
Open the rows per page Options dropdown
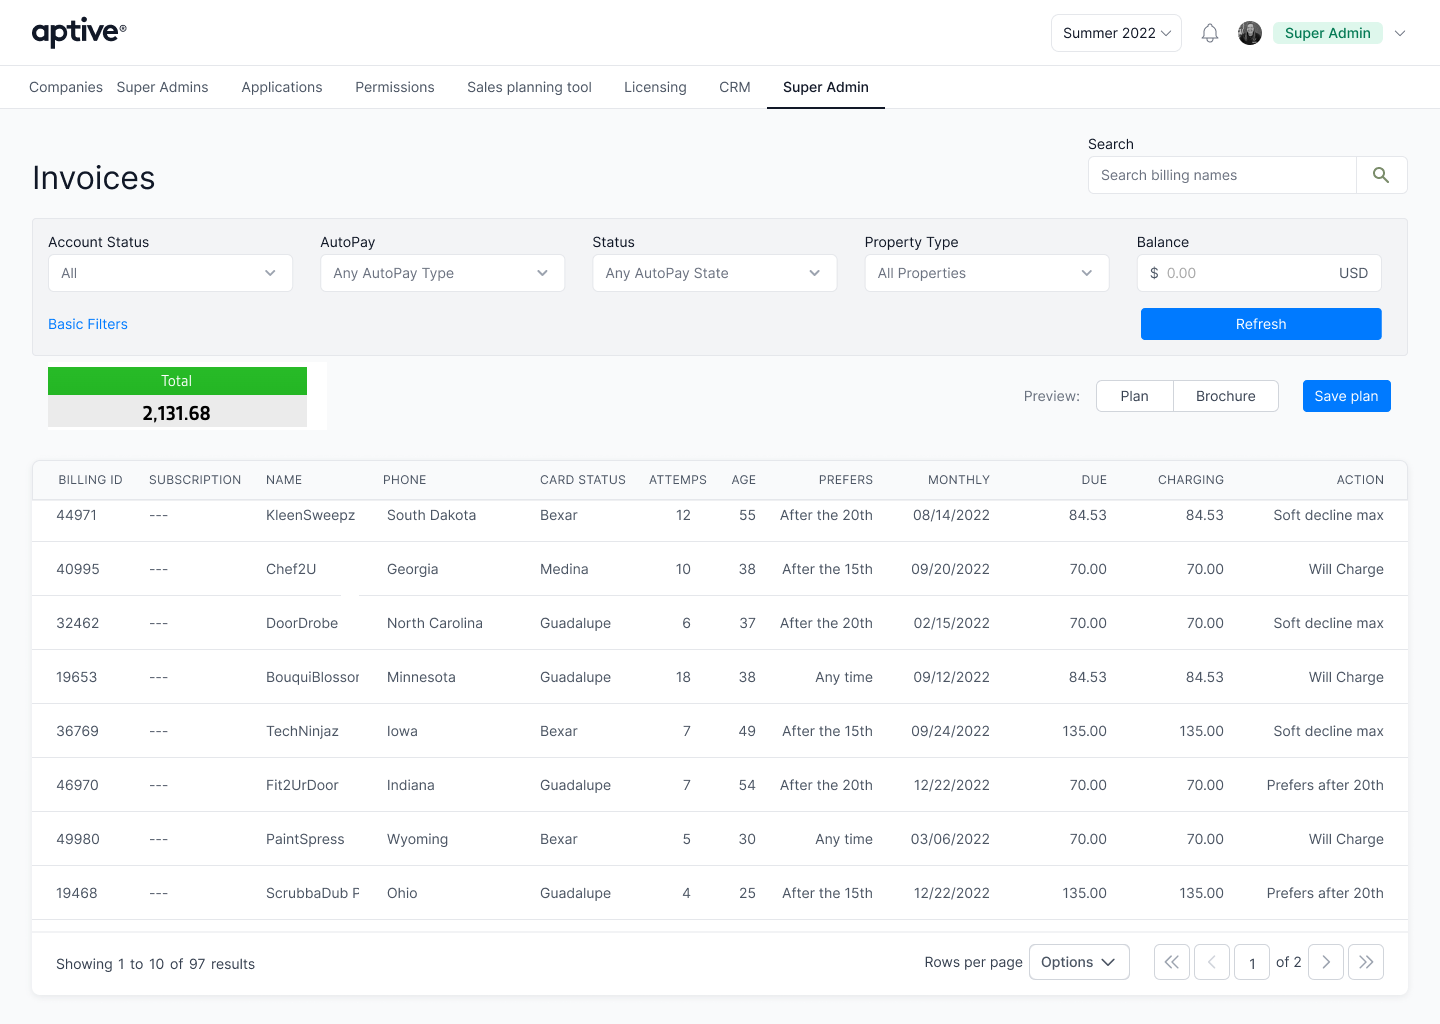1079,962
